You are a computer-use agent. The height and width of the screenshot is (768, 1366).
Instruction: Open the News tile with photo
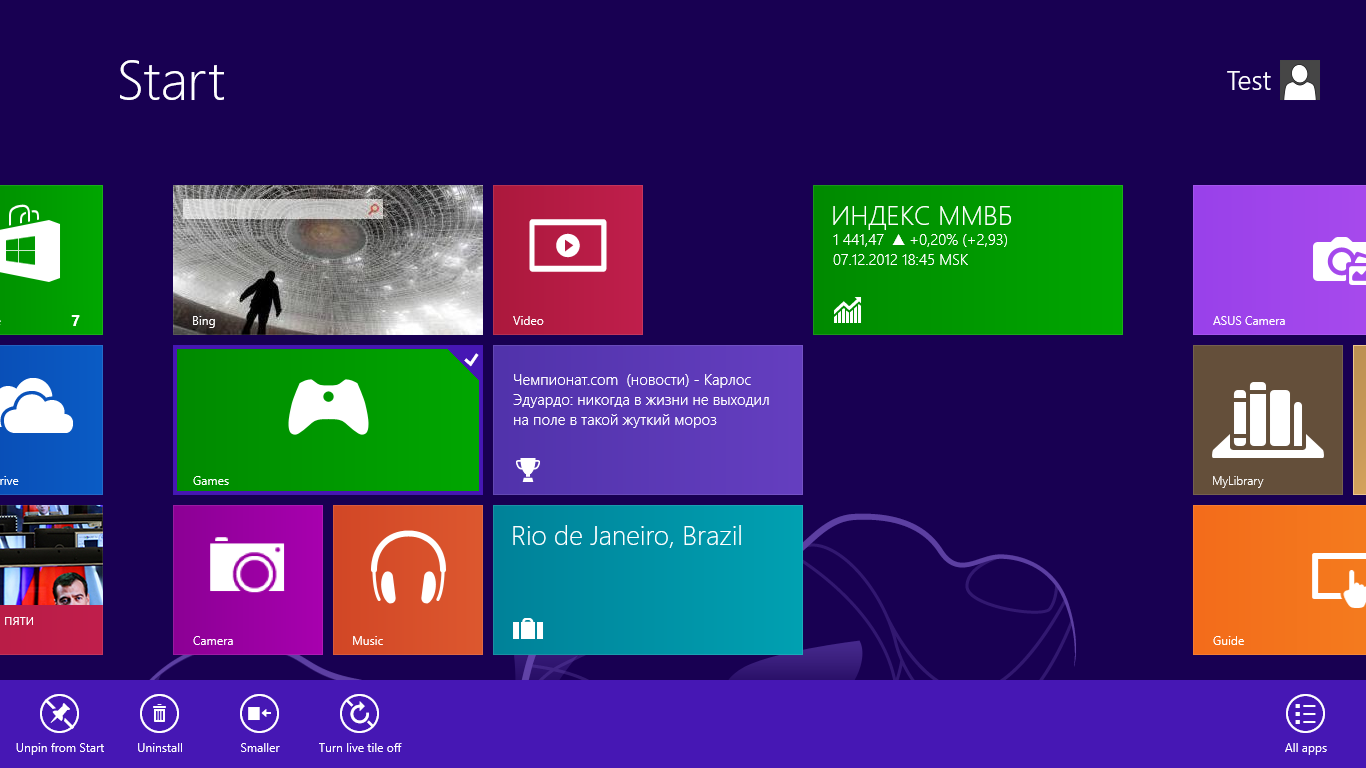(x=51, y=580)
